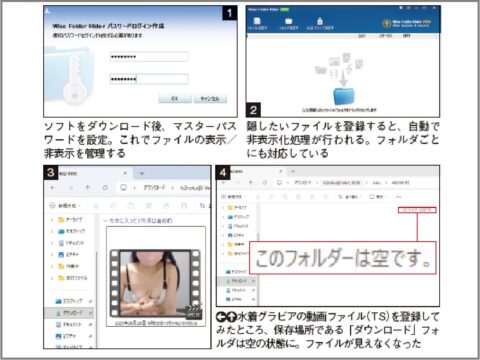480x360 pixels.
Task: Click the blue folder drop target in Wise Folder Hider
Action: [343, 96]
